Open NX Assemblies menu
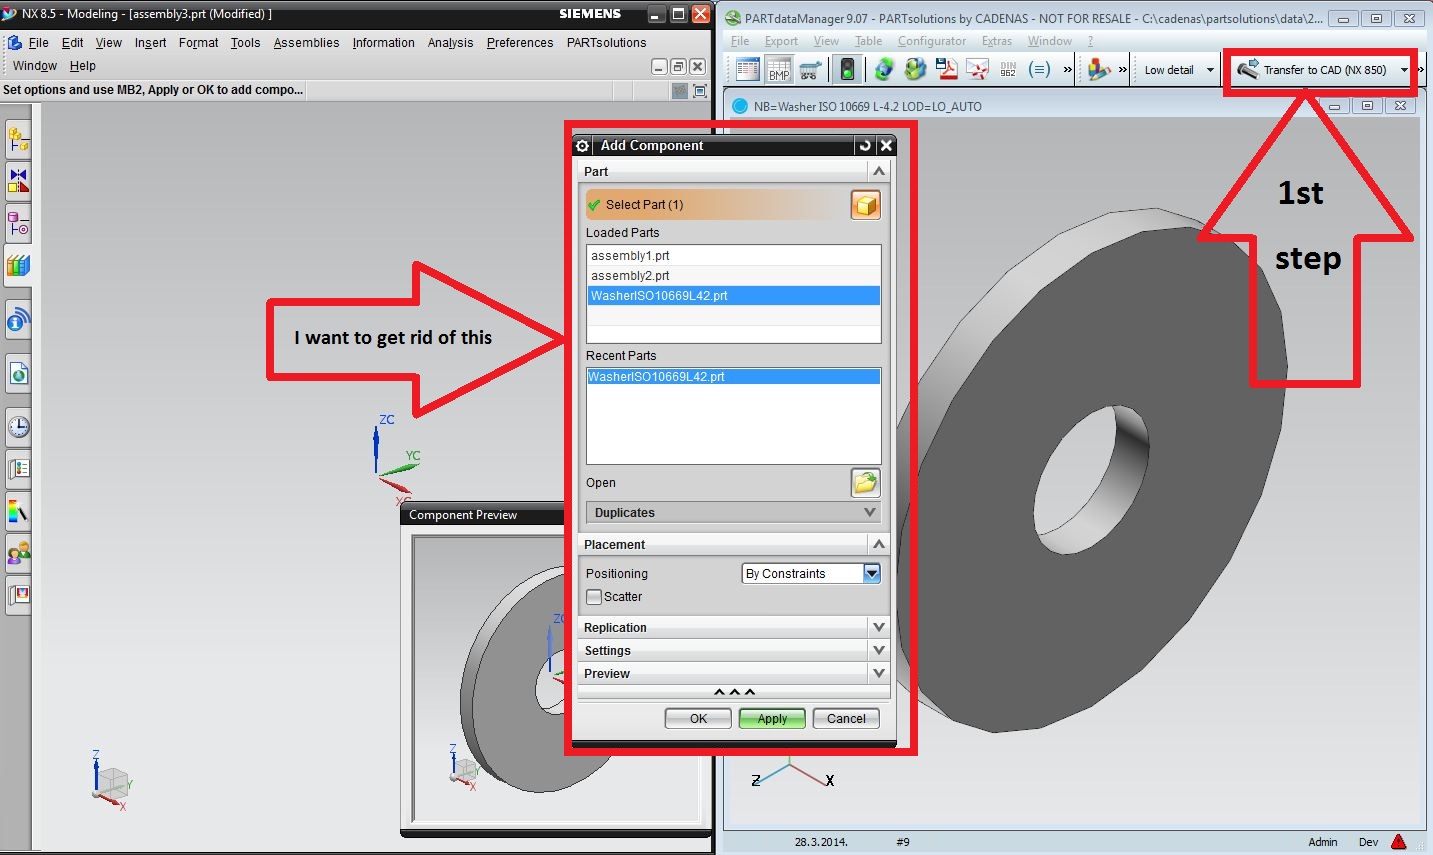 coord(306,43)
